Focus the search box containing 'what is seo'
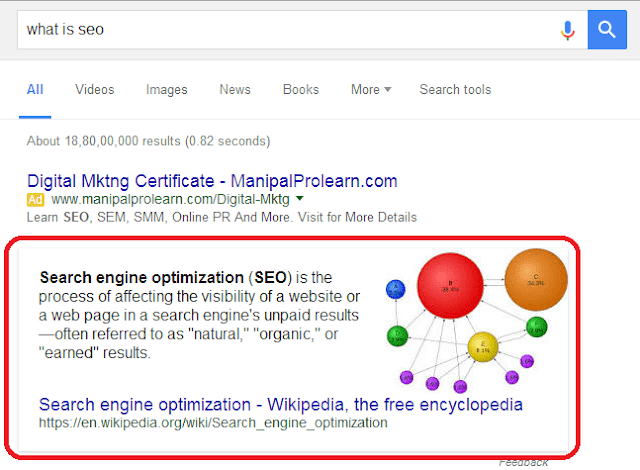 280,29
